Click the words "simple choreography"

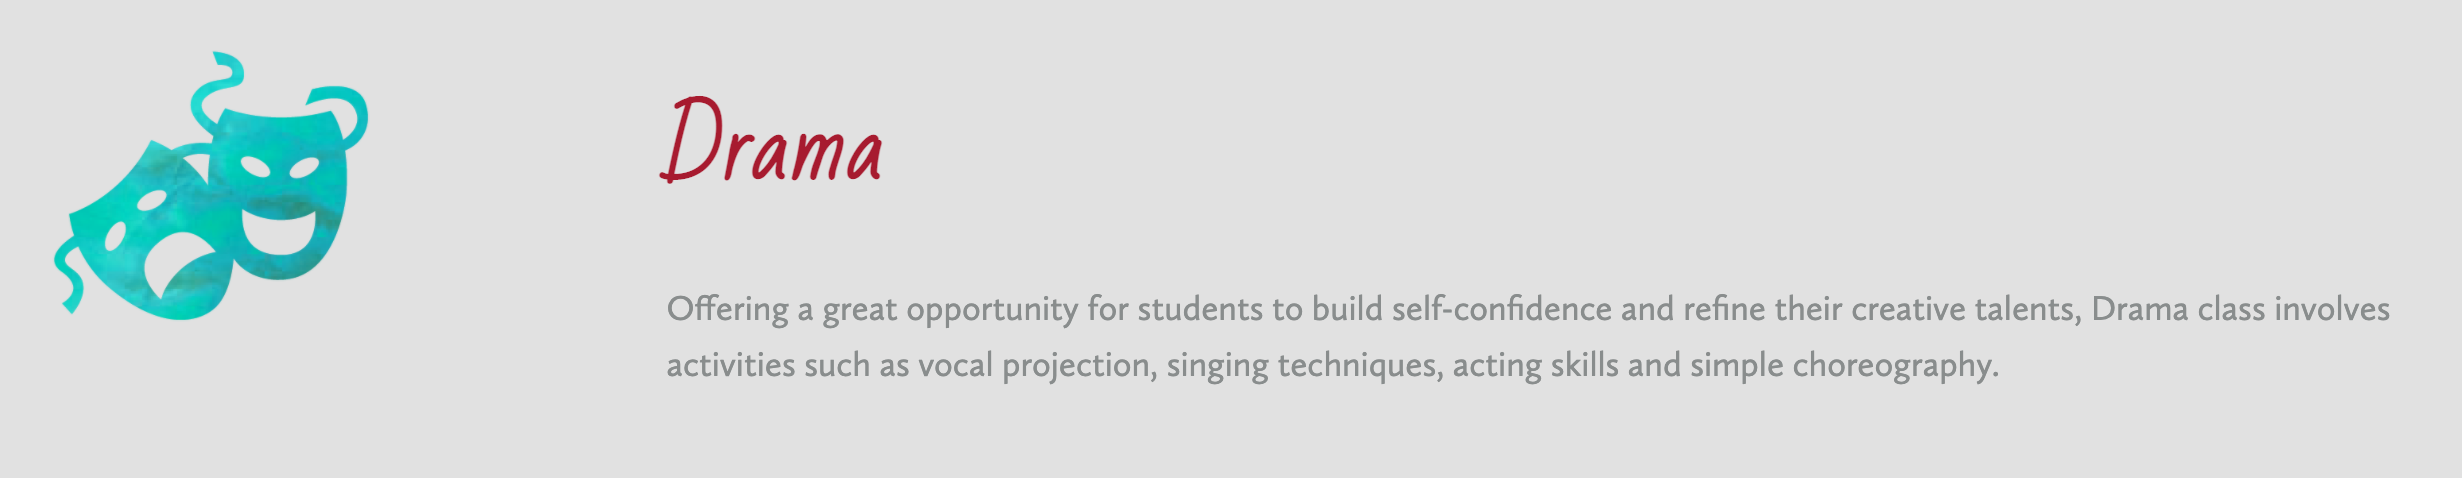tap(1844, 365)
